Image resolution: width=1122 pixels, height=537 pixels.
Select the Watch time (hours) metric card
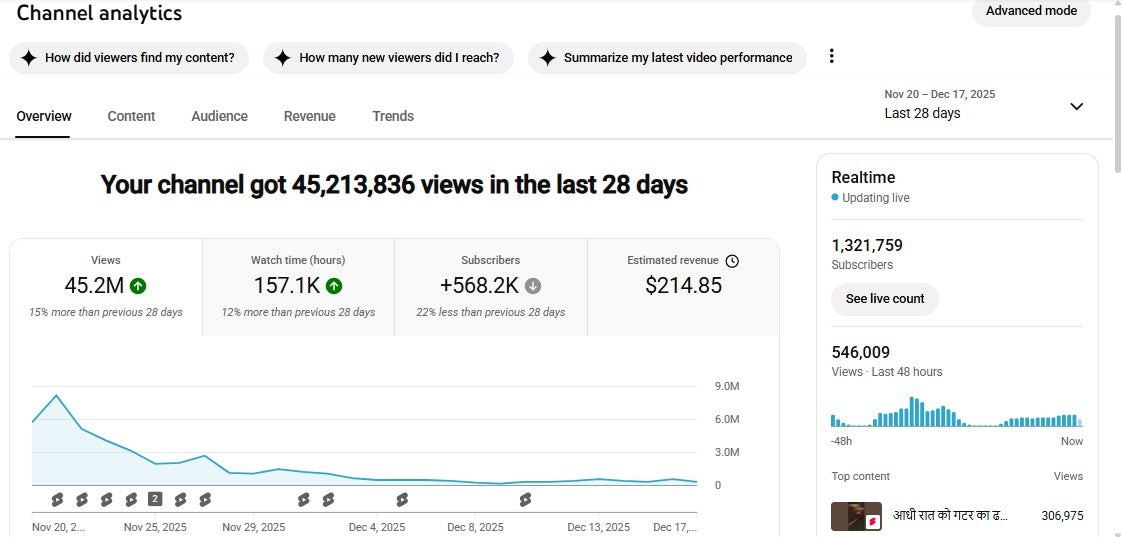(x=298, y=286)
